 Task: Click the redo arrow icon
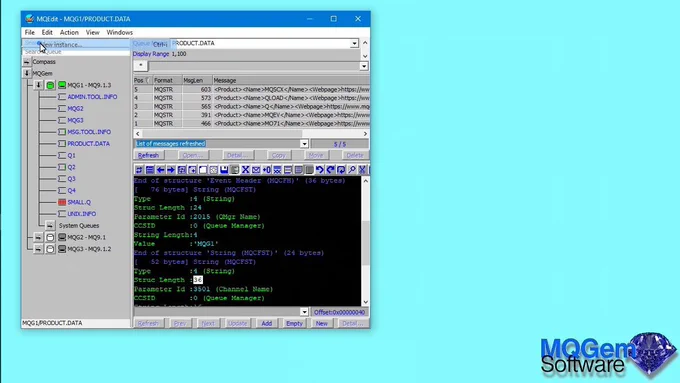(330, 170)
